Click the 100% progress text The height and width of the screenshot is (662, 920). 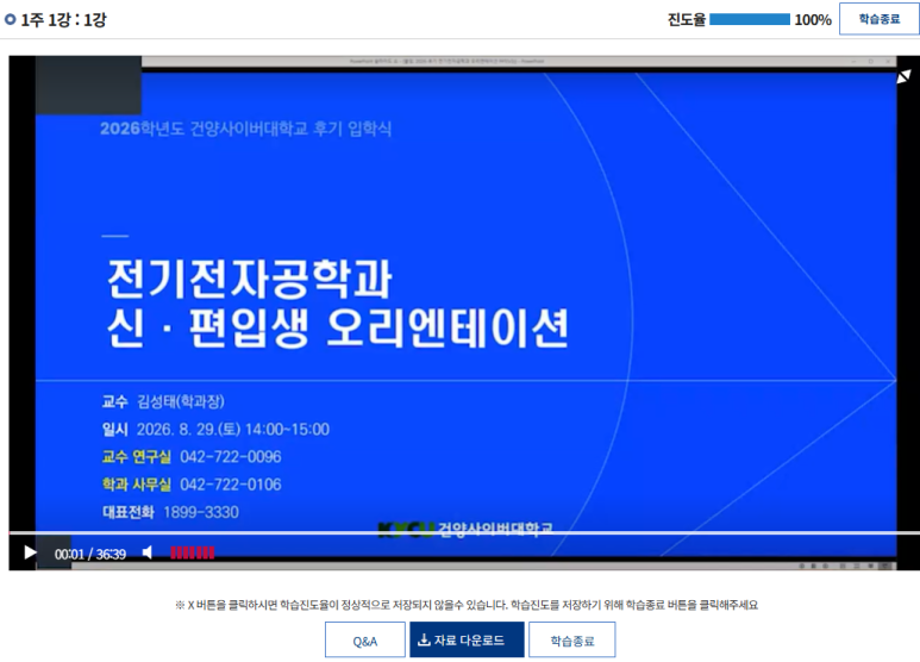[813, 20]
